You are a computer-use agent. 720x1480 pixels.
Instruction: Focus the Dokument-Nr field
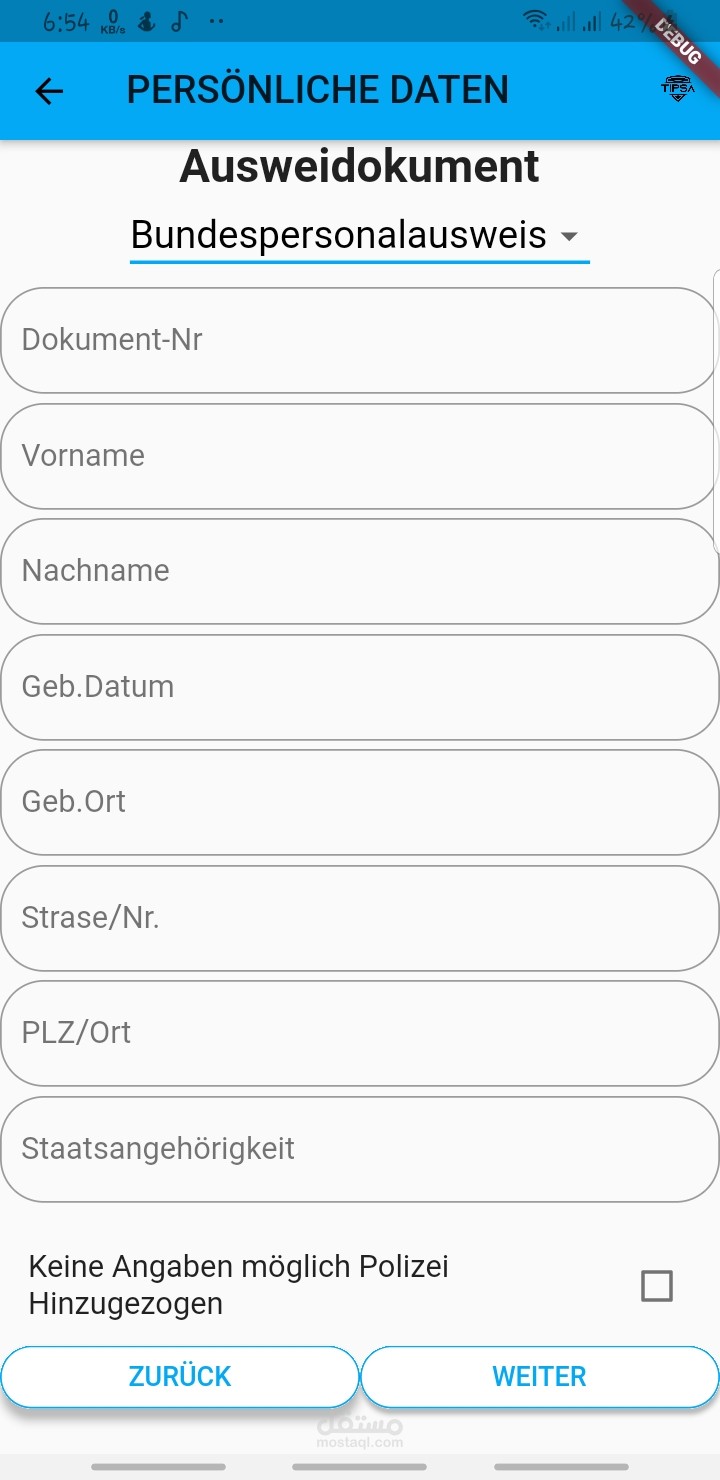360,340
